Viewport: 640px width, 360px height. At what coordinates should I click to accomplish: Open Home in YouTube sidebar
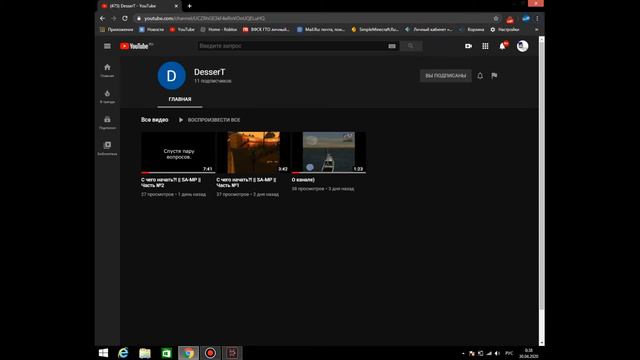pos(107,70)
